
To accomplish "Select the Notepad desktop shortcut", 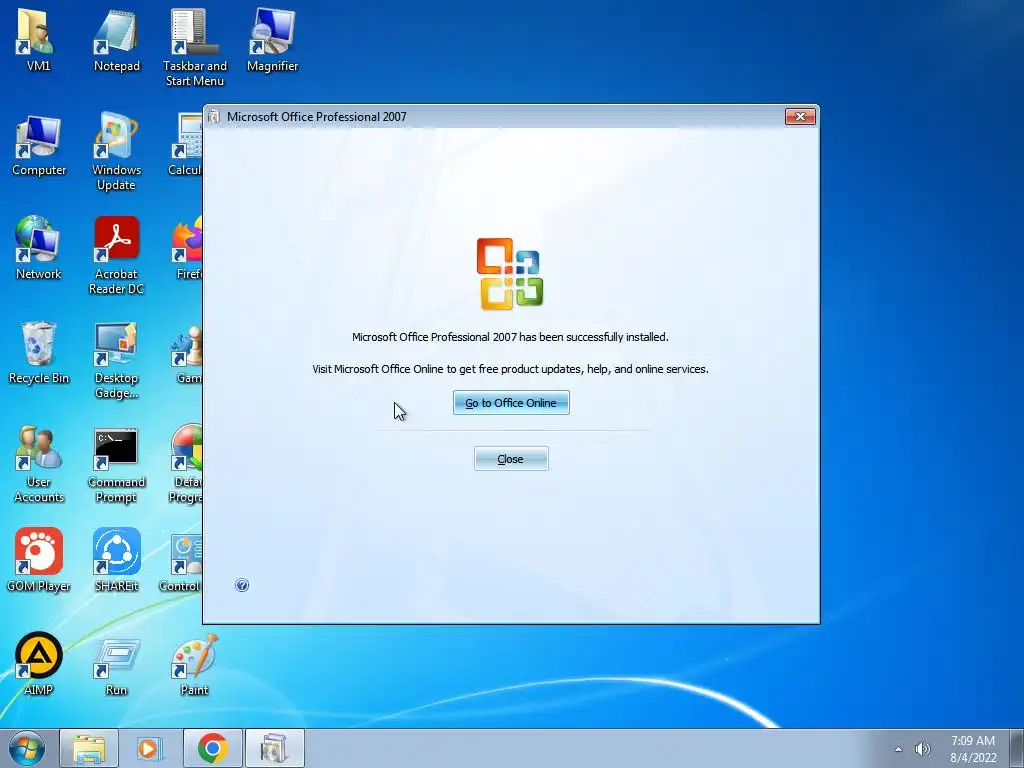I will (116, 40).
